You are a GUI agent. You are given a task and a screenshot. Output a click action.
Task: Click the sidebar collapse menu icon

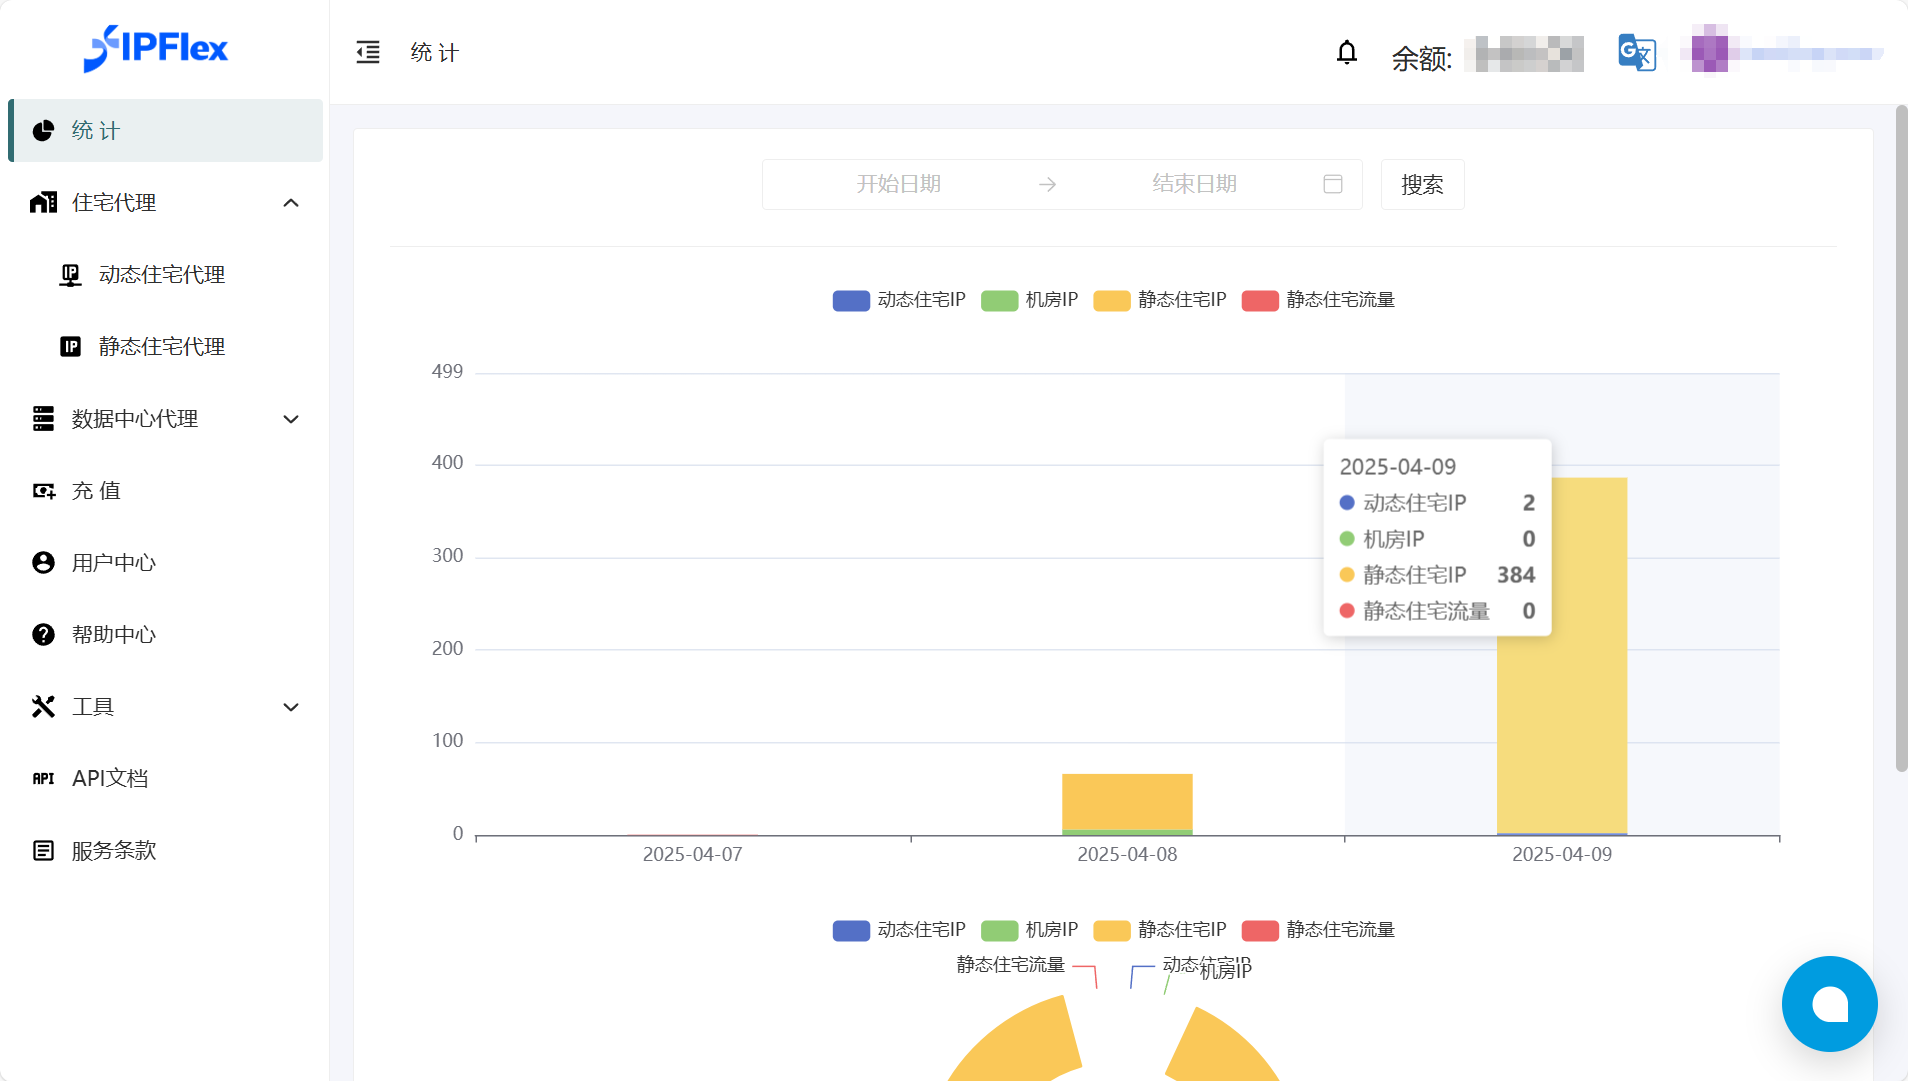pyautogui.click(x=368, y=52)
